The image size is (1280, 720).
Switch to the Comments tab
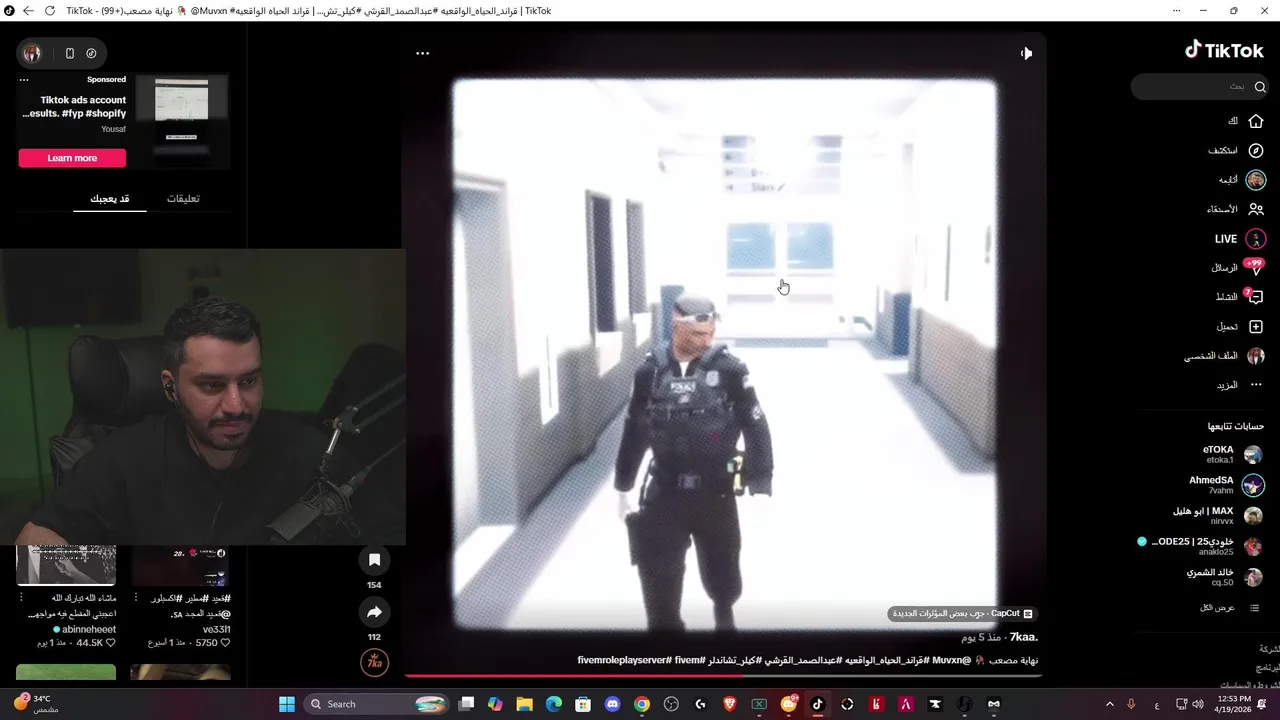click(183, 198)
